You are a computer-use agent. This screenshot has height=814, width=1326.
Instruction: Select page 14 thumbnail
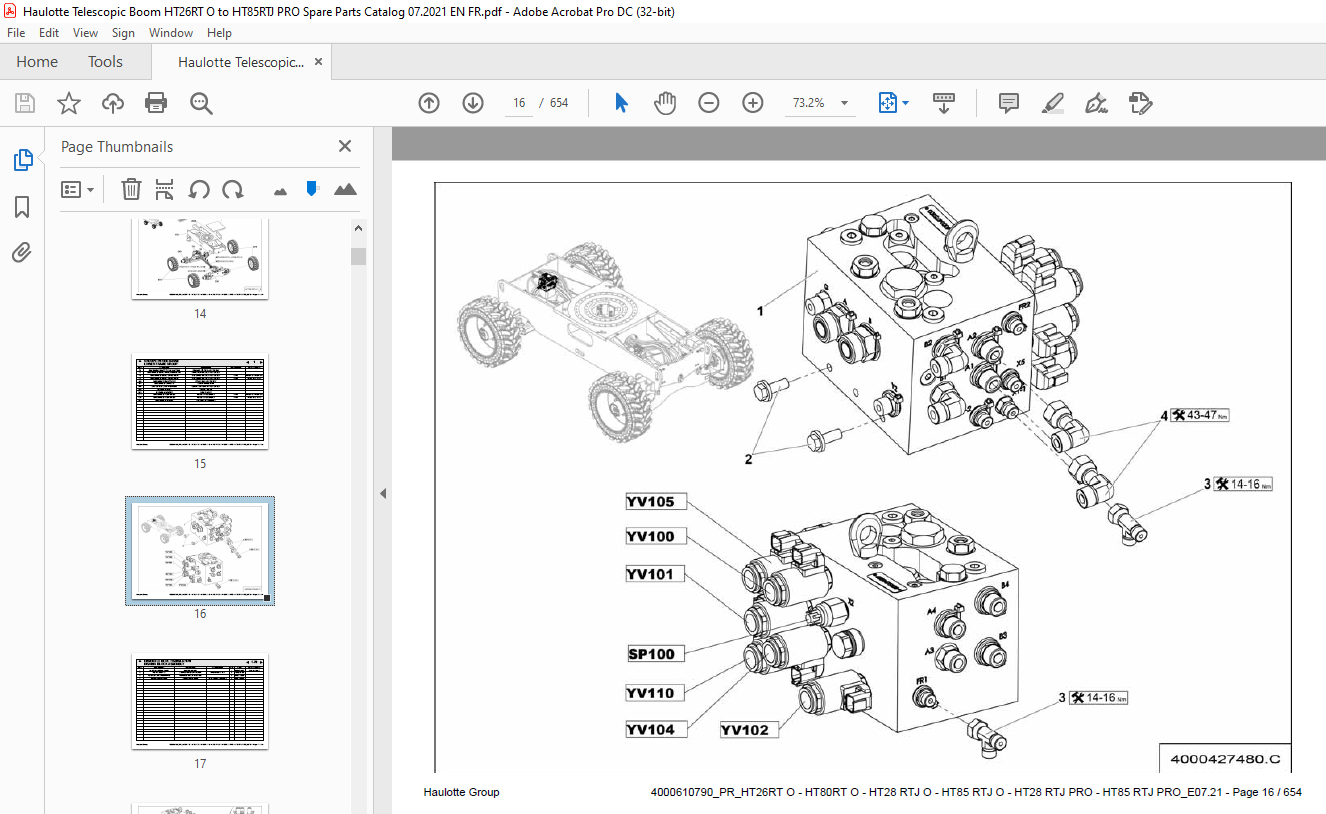200,259
